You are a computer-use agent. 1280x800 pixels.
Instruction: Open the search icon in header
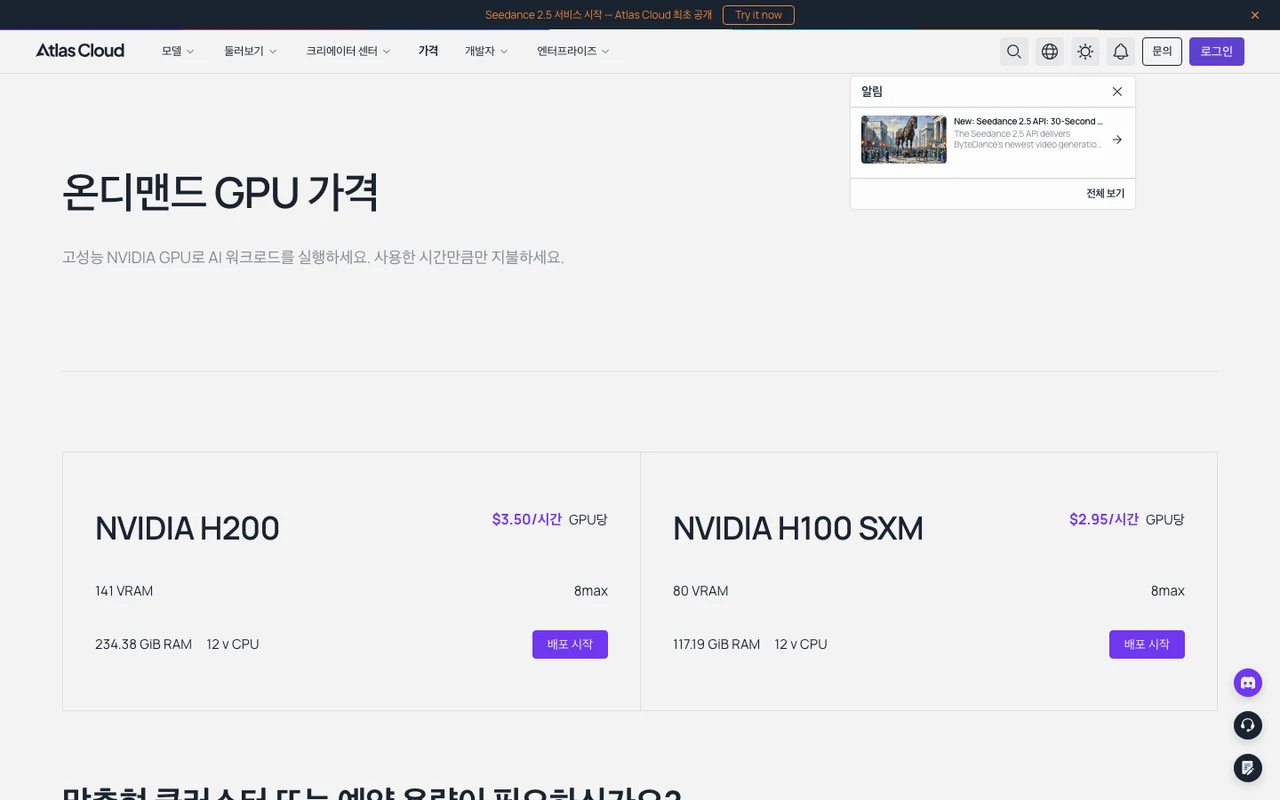tap(1014, 51)
